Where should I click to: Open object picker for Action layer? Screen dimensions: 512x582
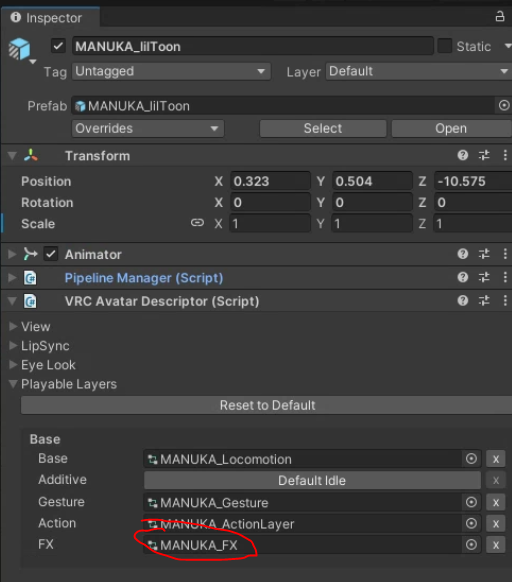click(471, 523)
